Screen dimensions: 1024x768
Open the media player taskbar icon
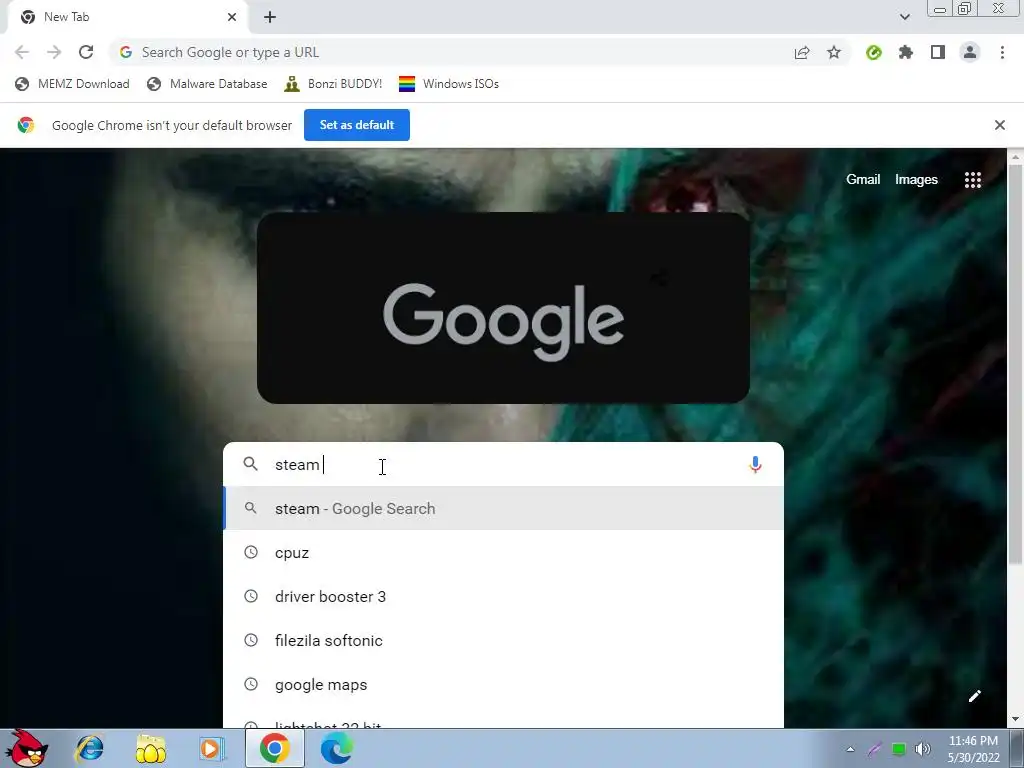(212, 748)
